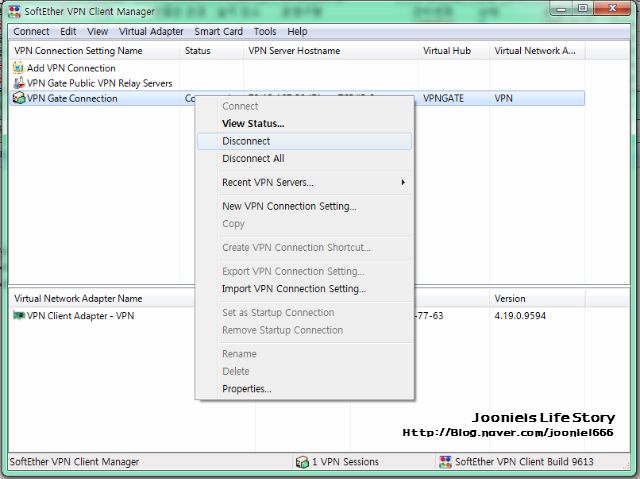Open the Help menu
This screenshot has width=640, height=479.
click(297, 31)
